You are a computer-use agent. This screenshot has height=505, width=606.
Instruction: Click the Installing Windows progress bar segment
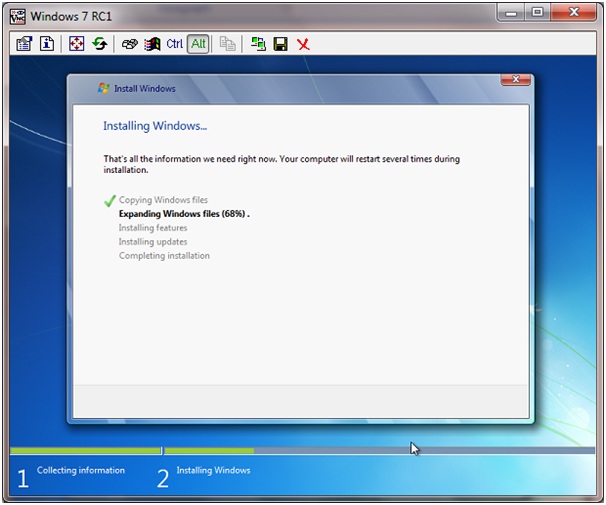click(380, 451)
